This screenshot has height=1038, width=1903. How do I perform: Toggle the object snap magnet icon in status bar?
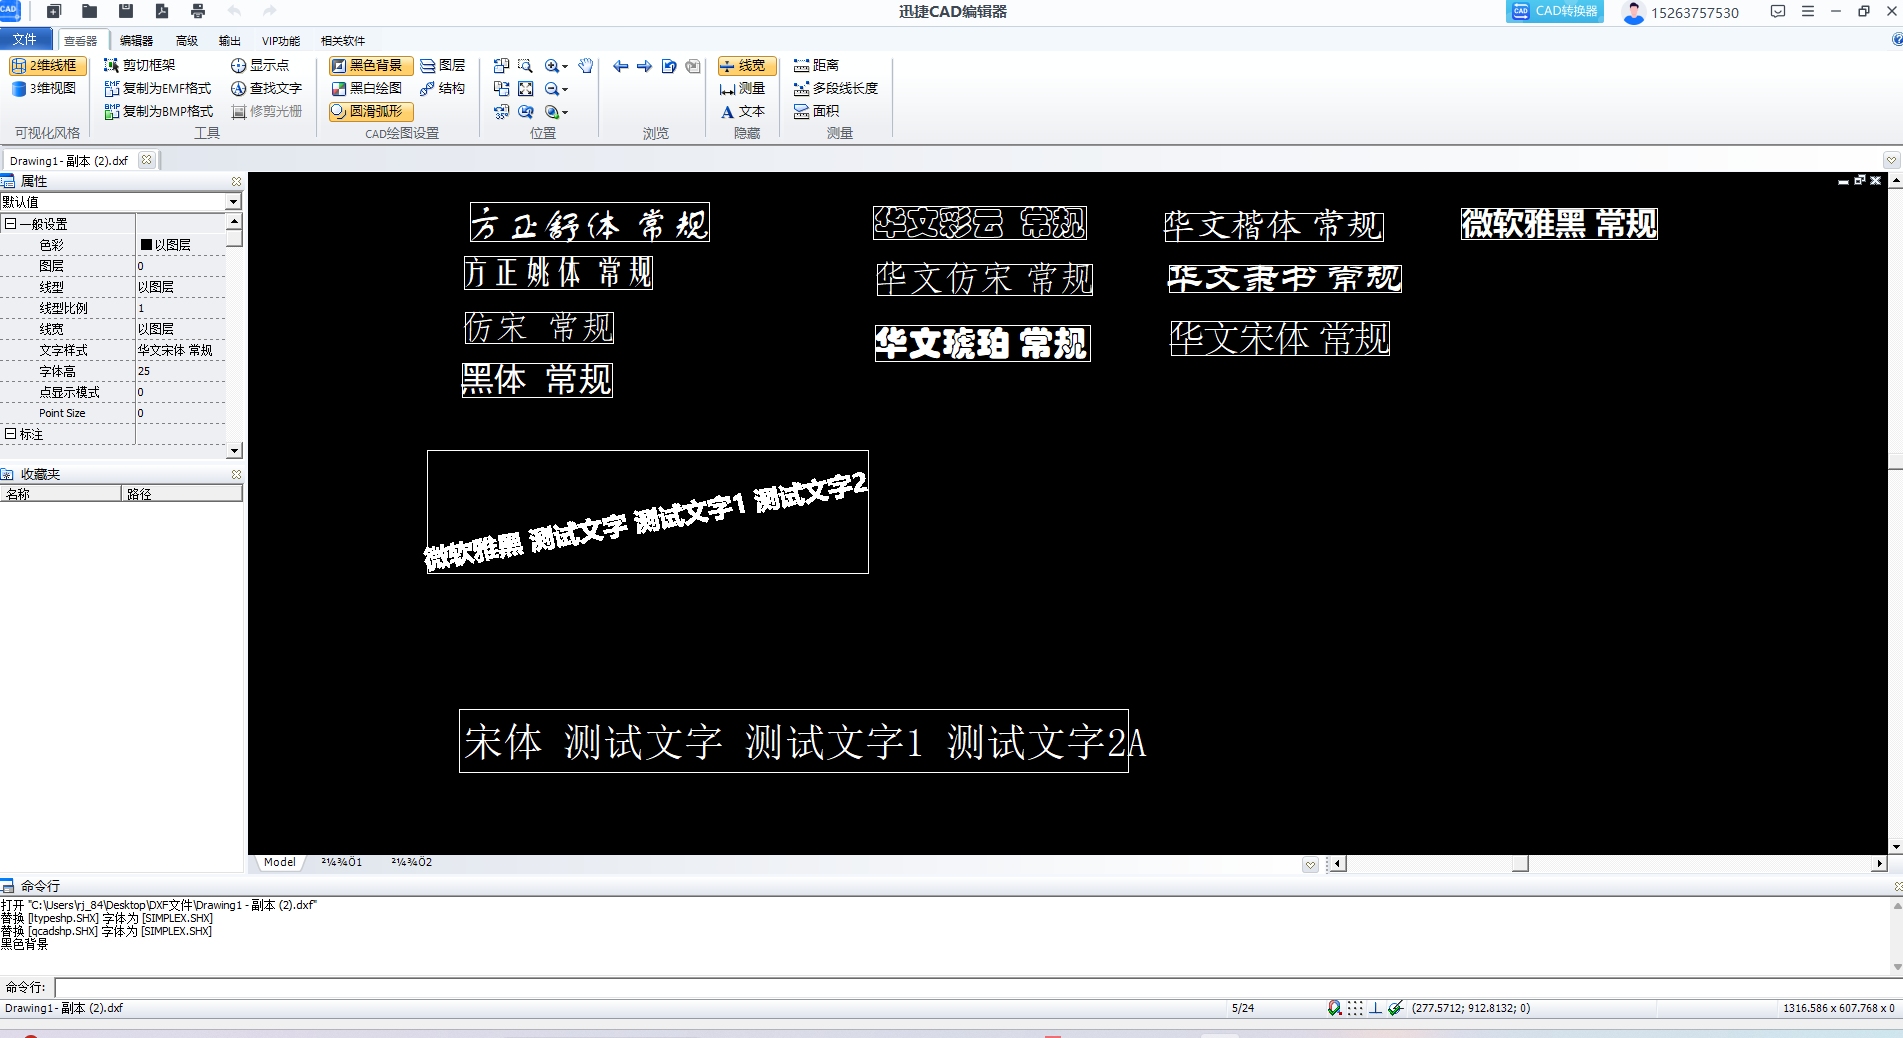(x=1334, y=1008)
